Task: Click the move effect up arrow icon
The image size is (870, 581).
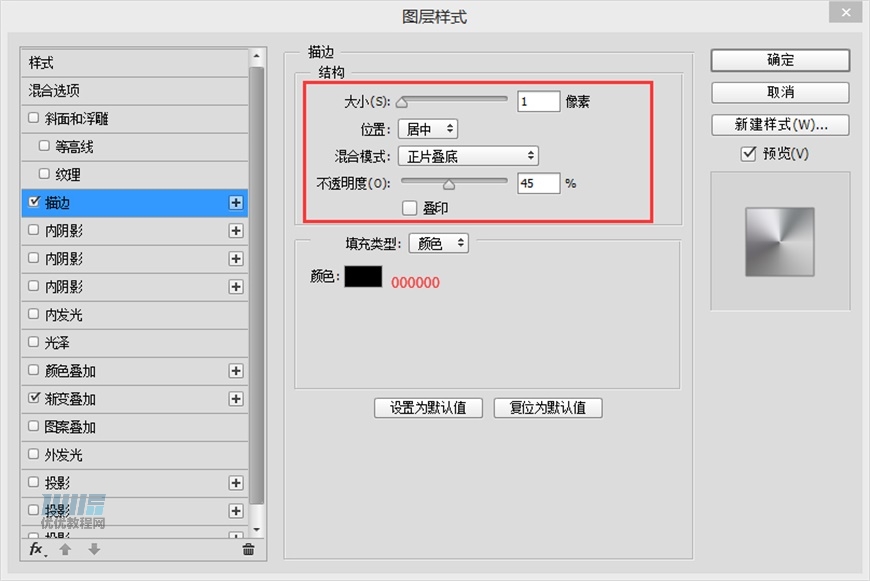Action: [x=66, y=550]
